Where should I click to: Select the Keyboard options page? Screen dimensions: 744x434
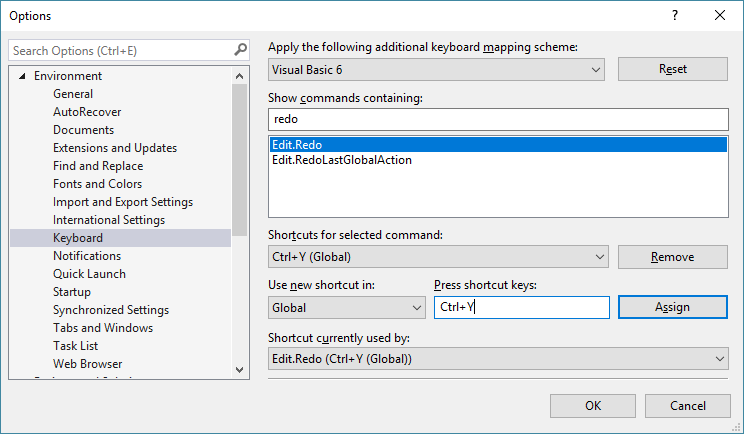(121, 238)
